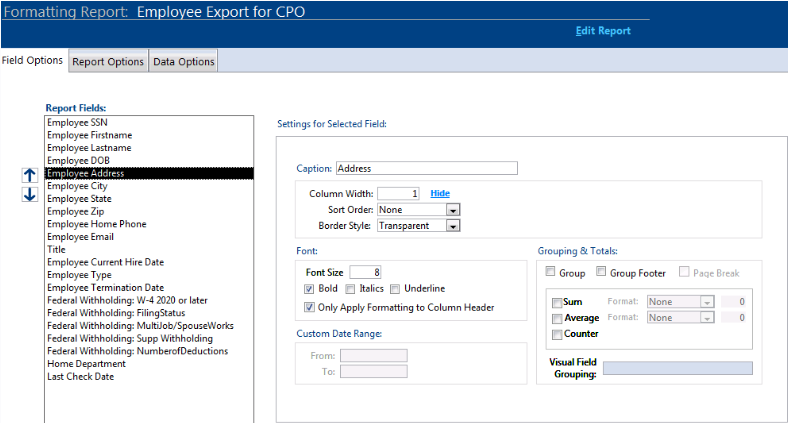The image size is (788, 423).
Task: Open the Average Format dropdown
Action: (x=707, y=318)
